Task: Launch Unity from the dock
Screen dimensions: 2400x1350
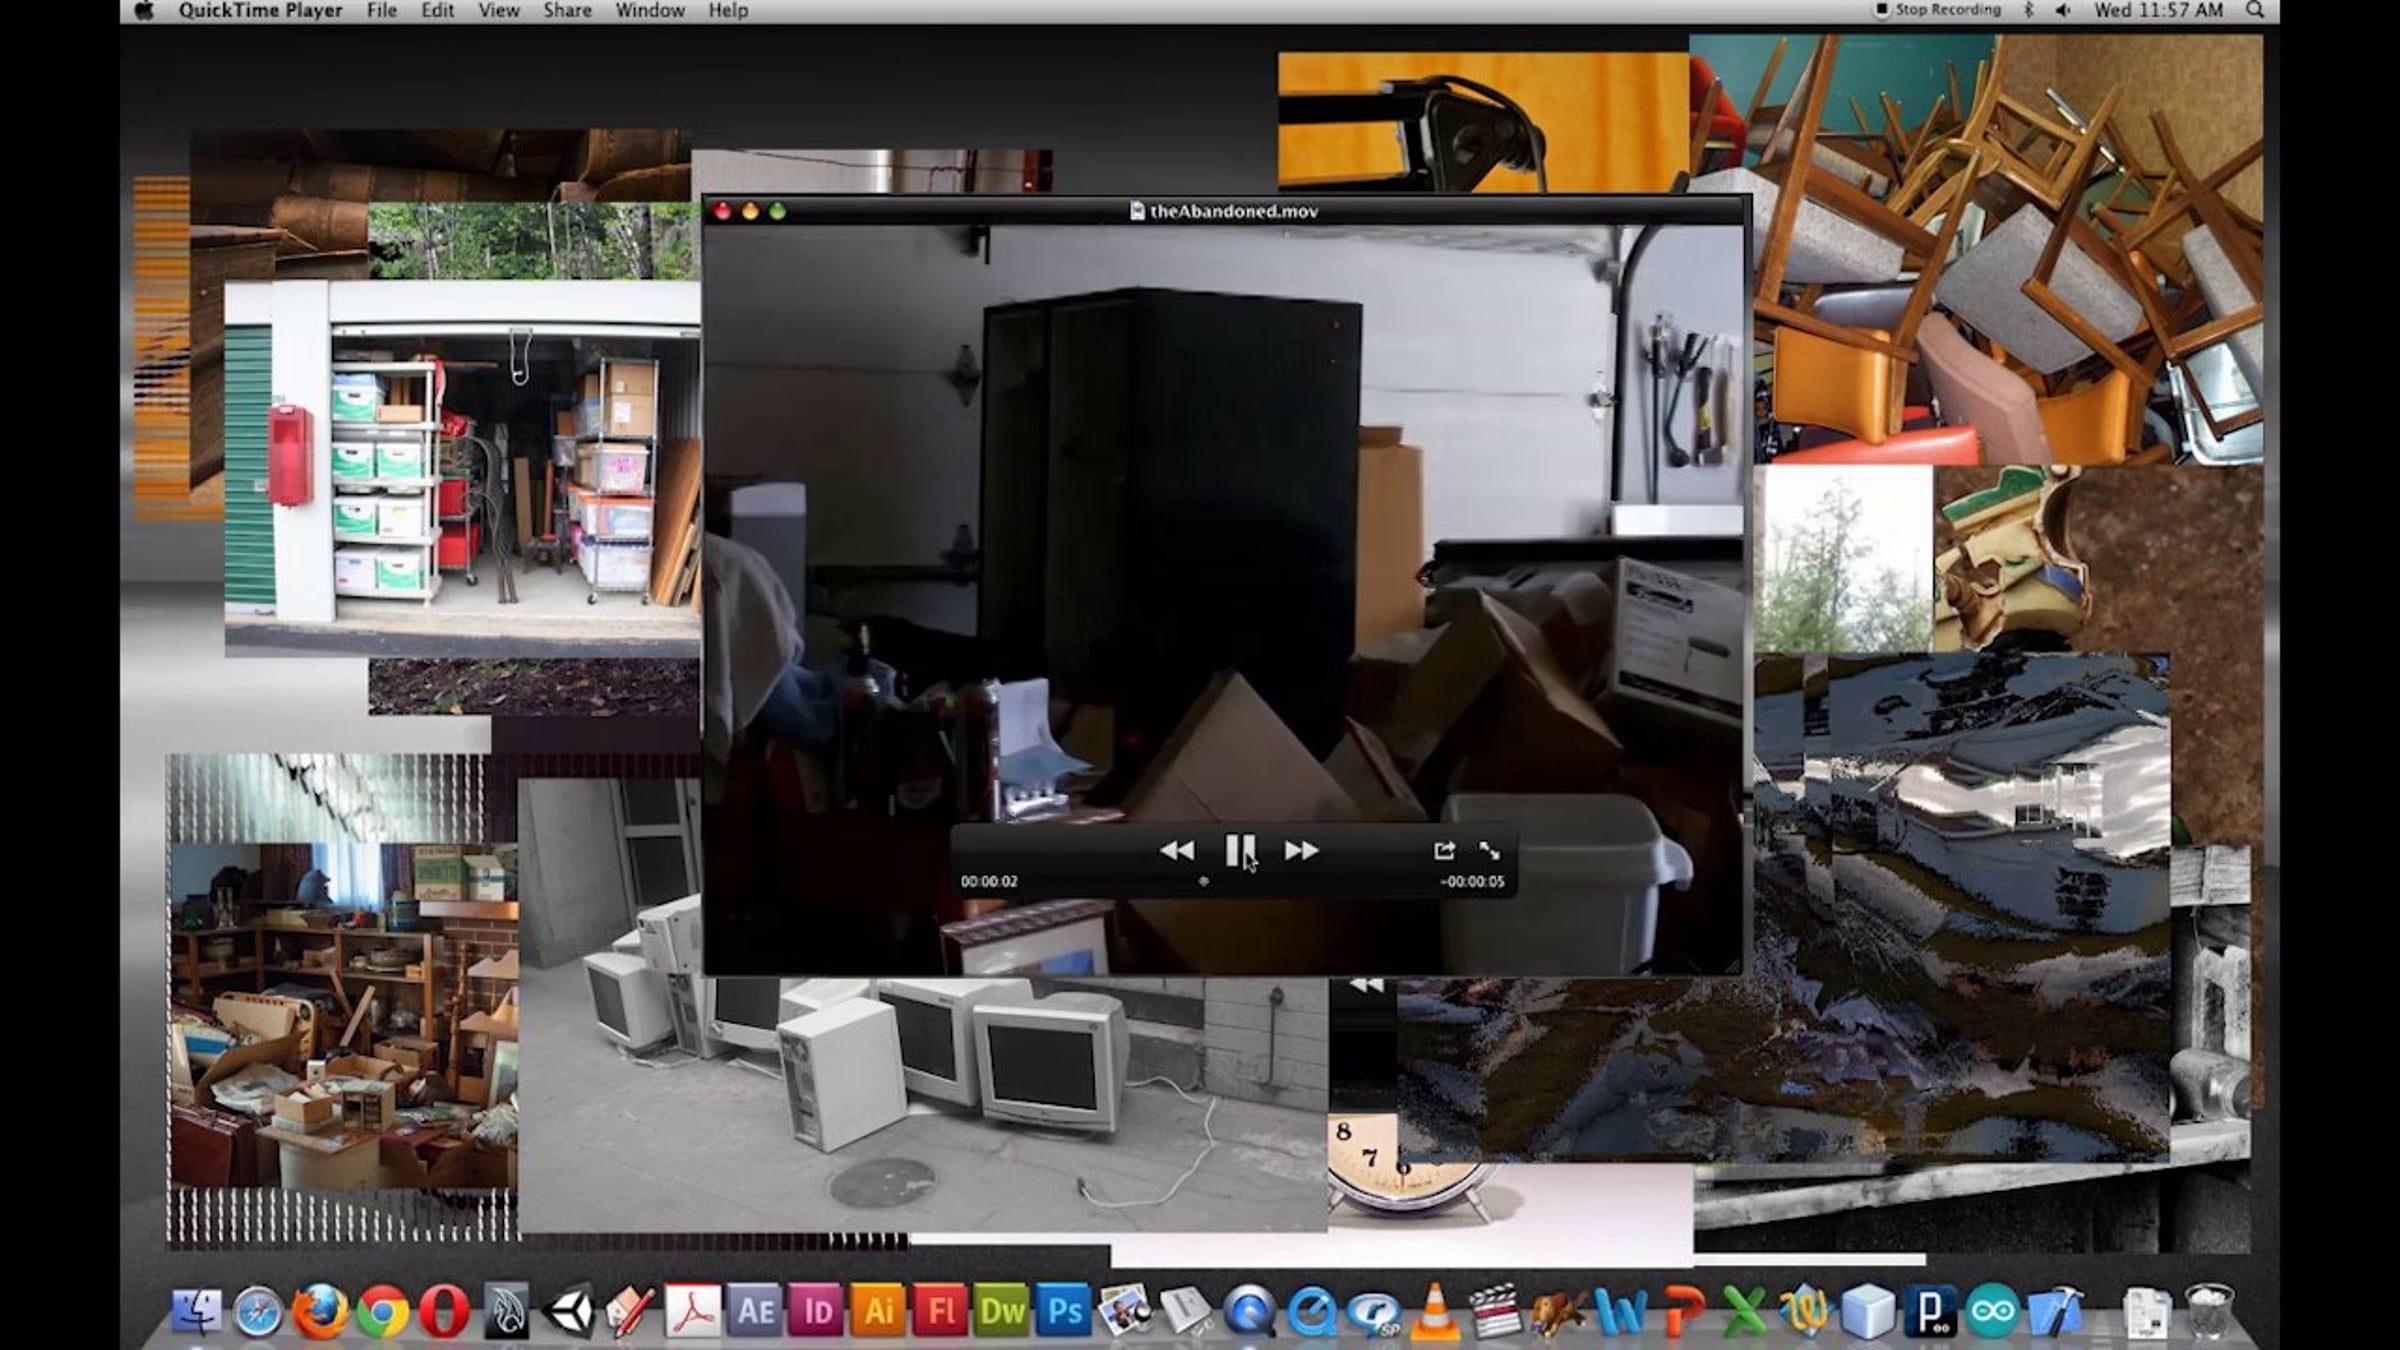Action: 569,1310
